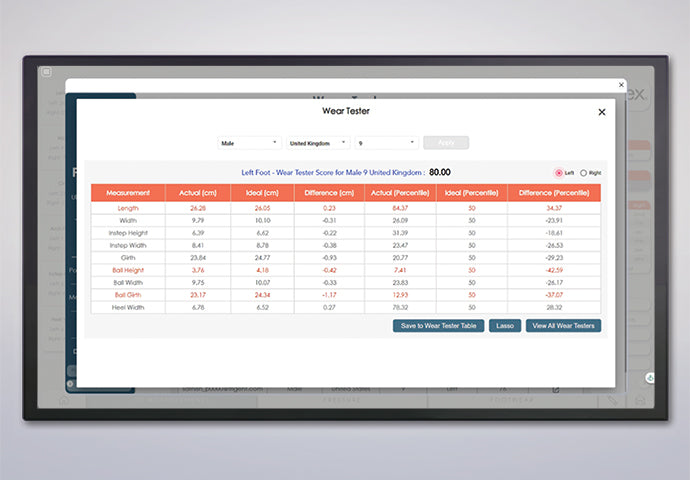This screenshot has height=480, width=690.
Task: Close the Wear Tester dialog with X
Action: pyautogui.click(x=601, y=112)
